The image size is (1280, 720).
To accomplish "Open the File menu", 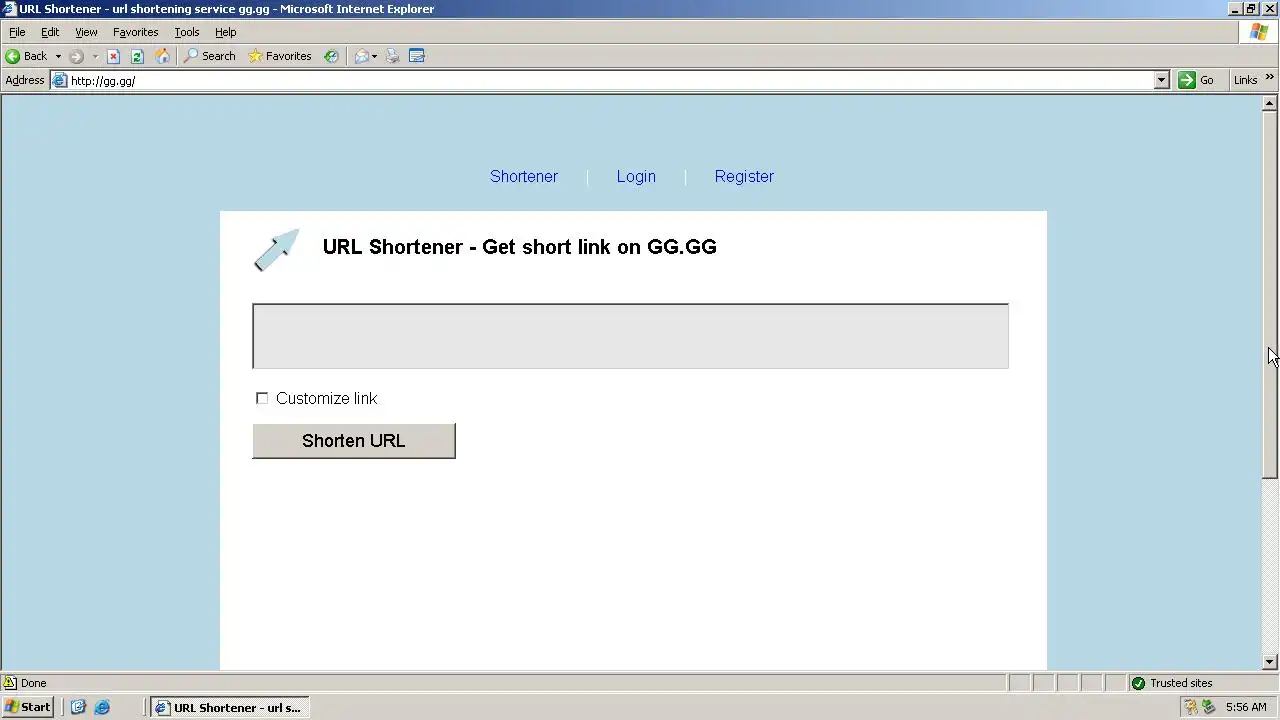I will (x=17, y=32).
